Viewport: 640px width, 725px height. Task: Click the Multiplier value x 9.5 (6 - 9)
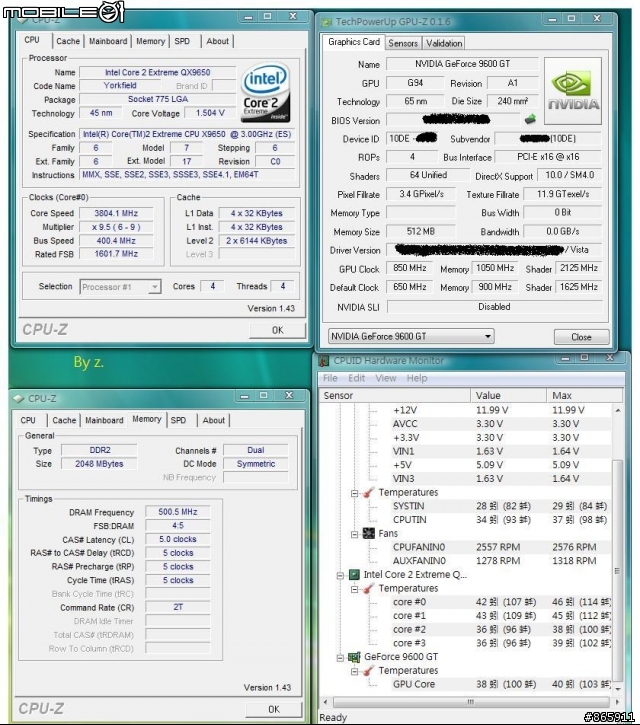[x=116, y=227]
